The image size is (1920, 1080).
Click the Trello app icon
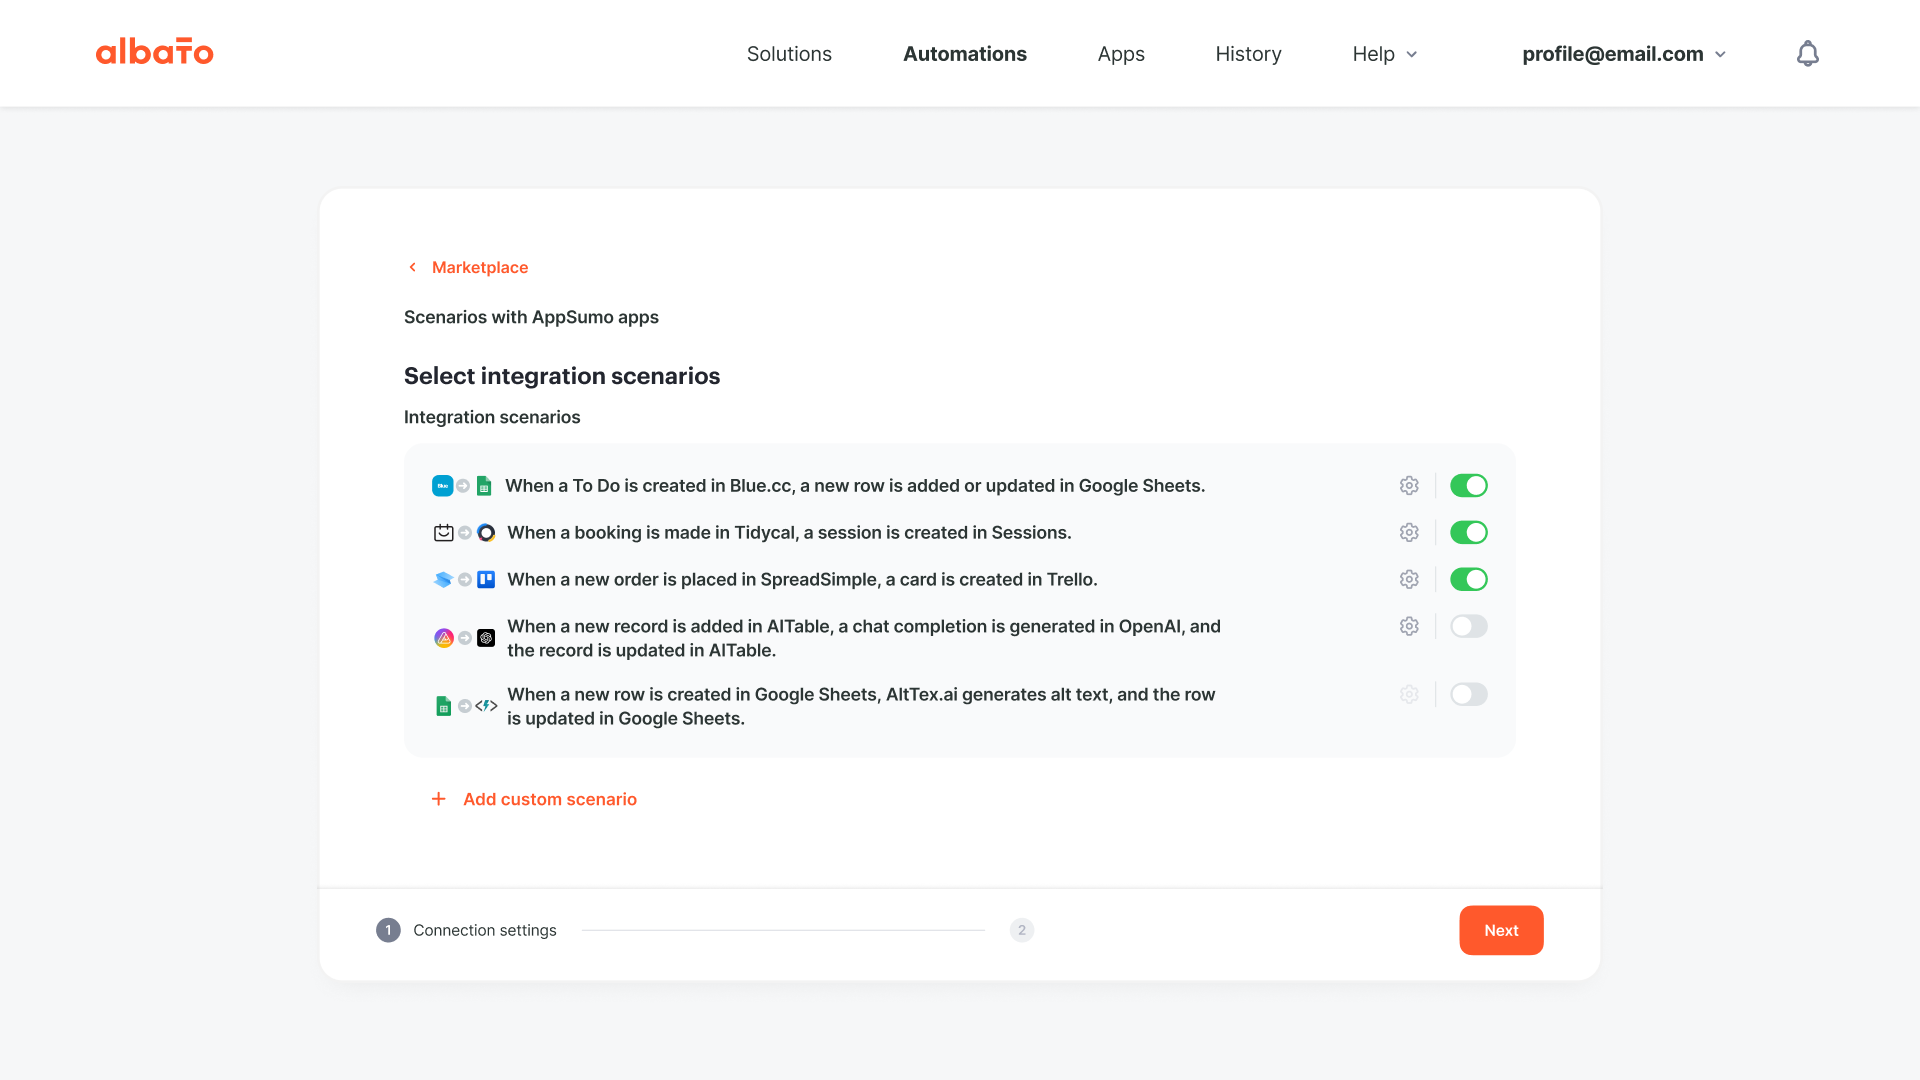[x=486, y=580]
